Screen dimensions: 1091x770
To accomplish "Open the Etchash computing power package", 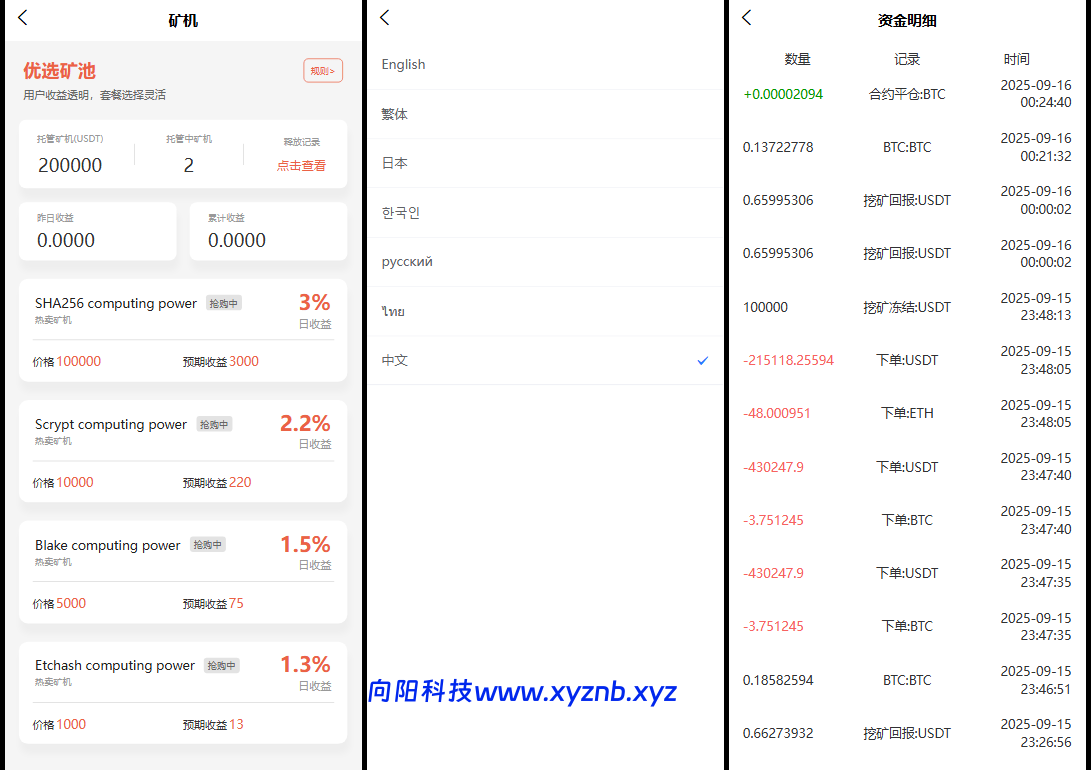I will [182, 690].
